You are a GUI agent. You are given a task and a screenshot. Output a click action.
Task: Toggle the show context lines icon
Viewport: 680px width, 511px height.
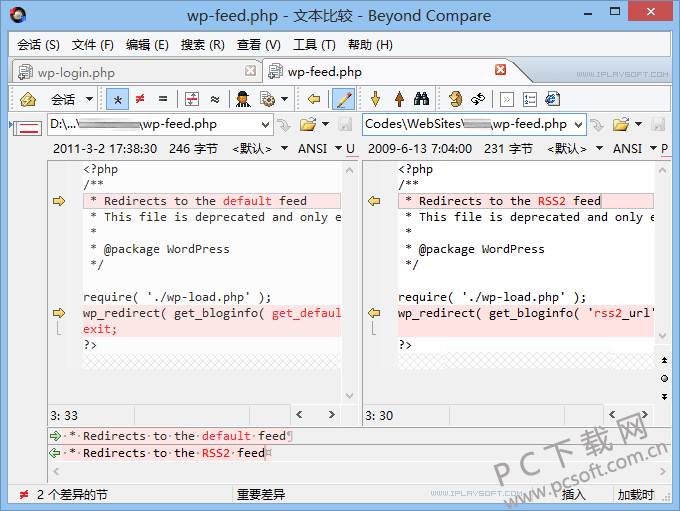[192, 99]
